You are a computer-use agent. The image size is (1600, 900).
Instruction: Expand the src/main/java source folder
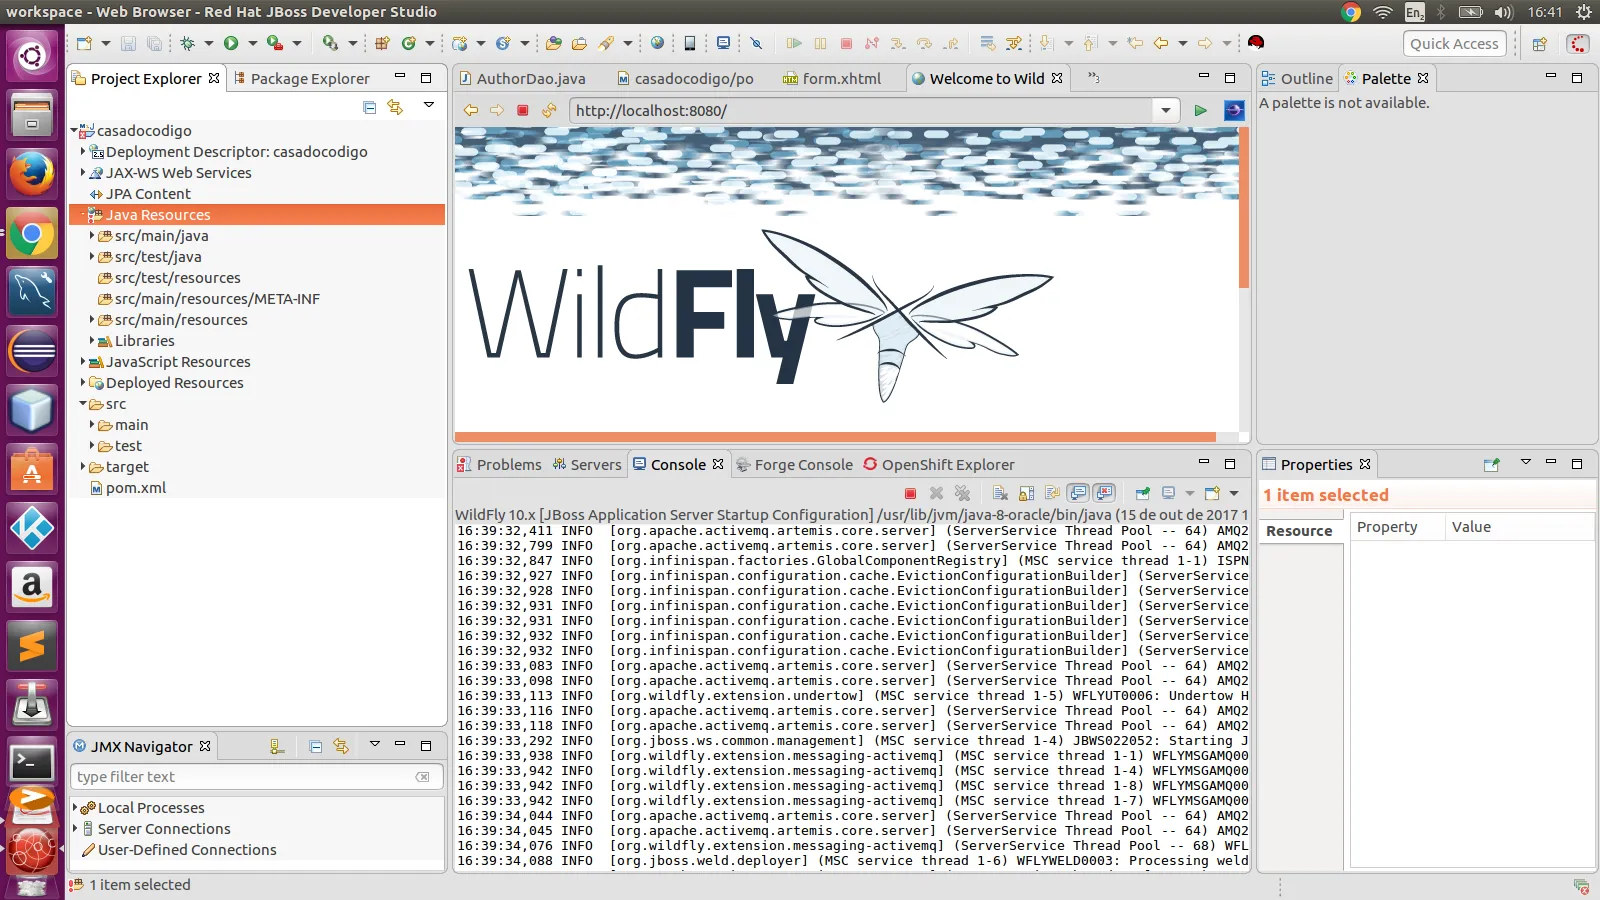click(92, 236)
